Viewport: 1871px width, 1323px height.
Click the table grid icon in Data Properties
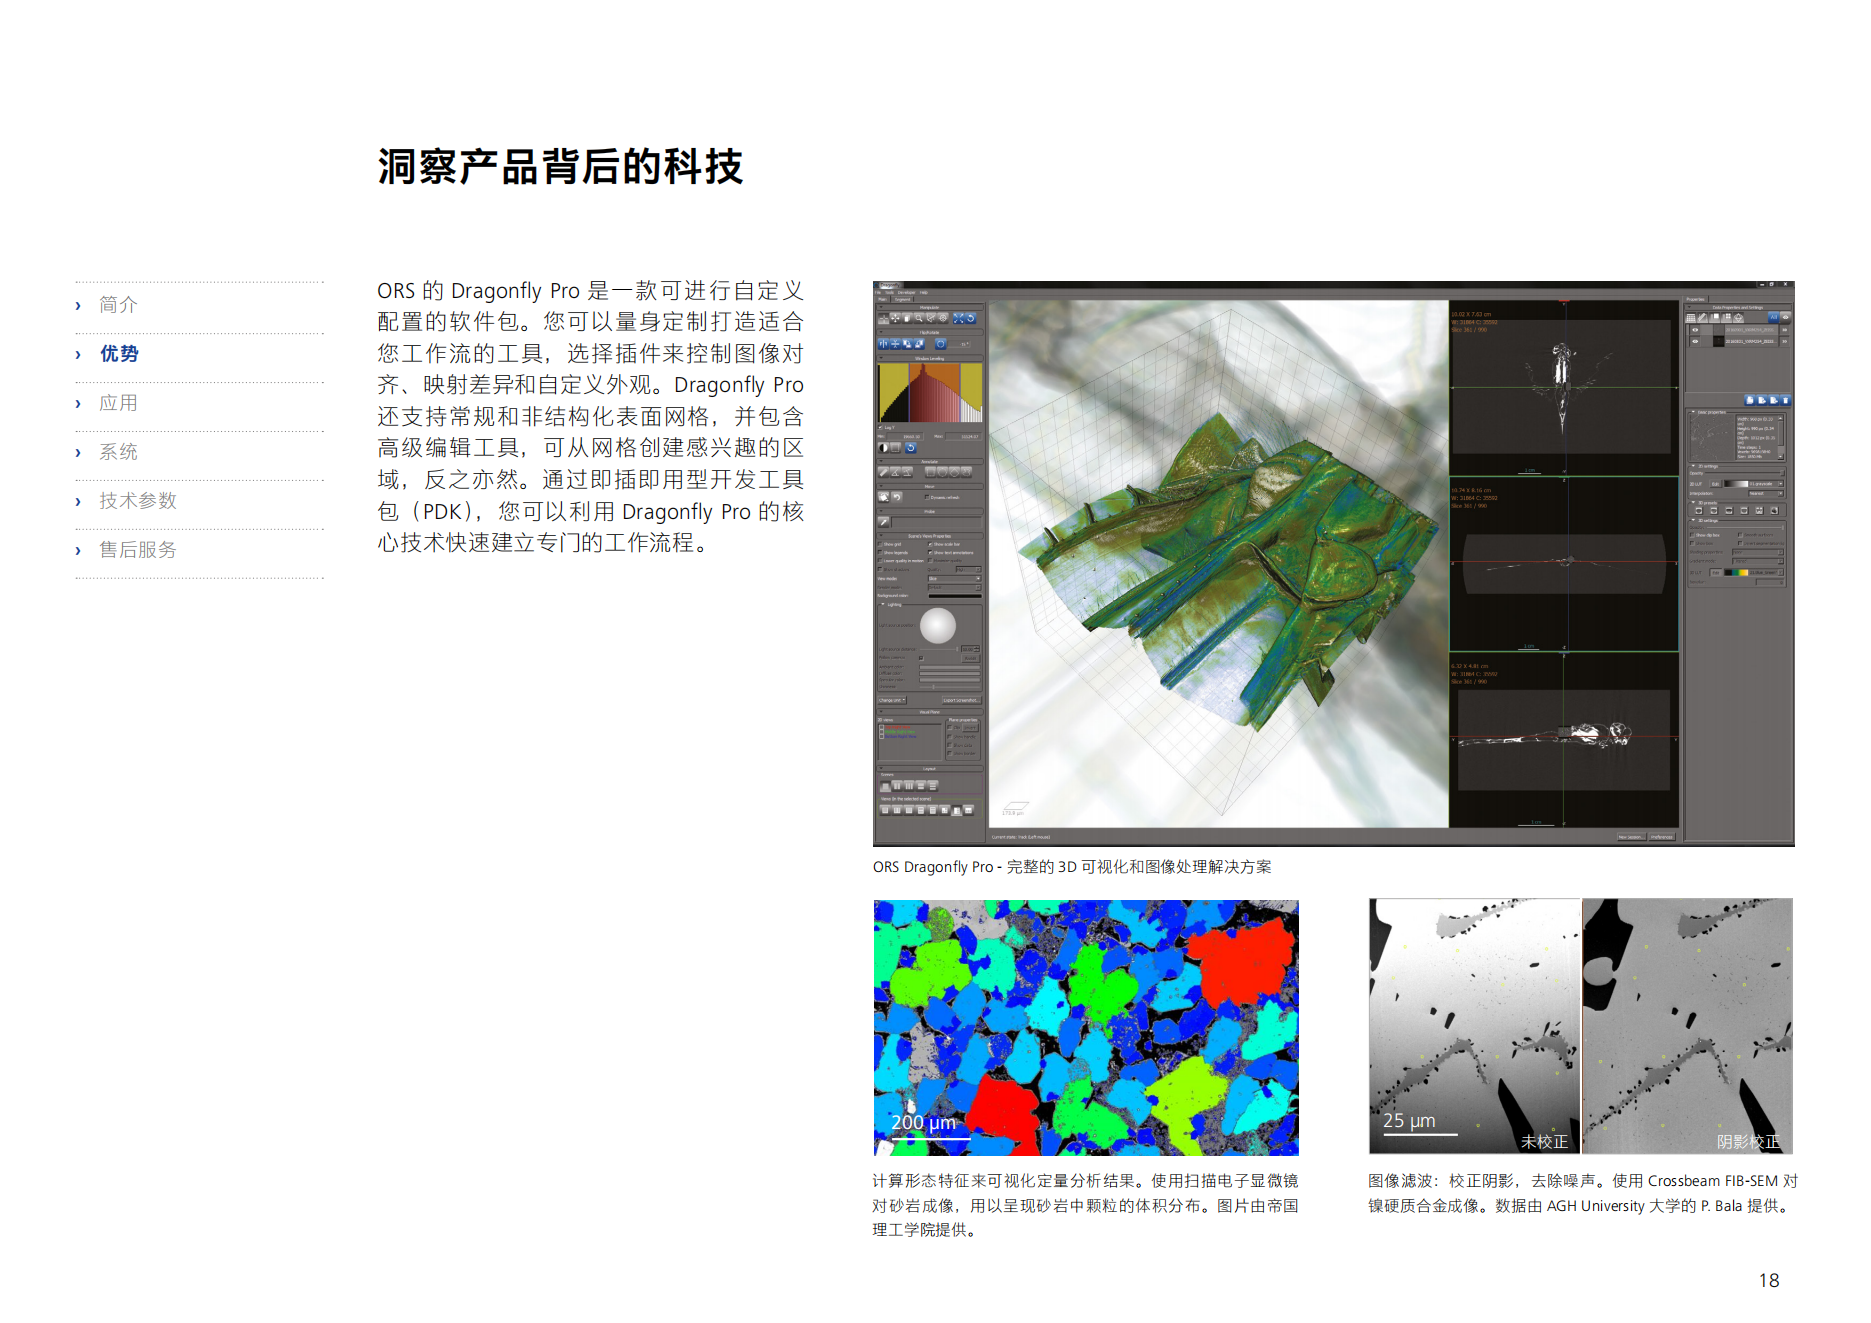point(1691,317)
